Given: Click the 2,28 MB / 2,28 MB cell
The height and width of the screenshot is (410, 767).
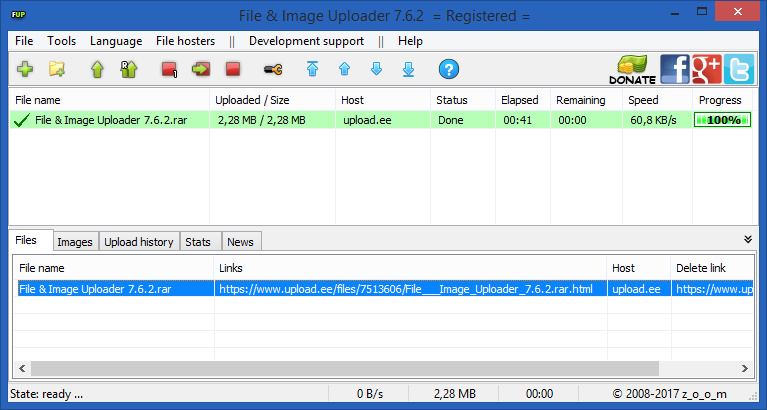Looking at the screenshot, I should tap(272, 120).
